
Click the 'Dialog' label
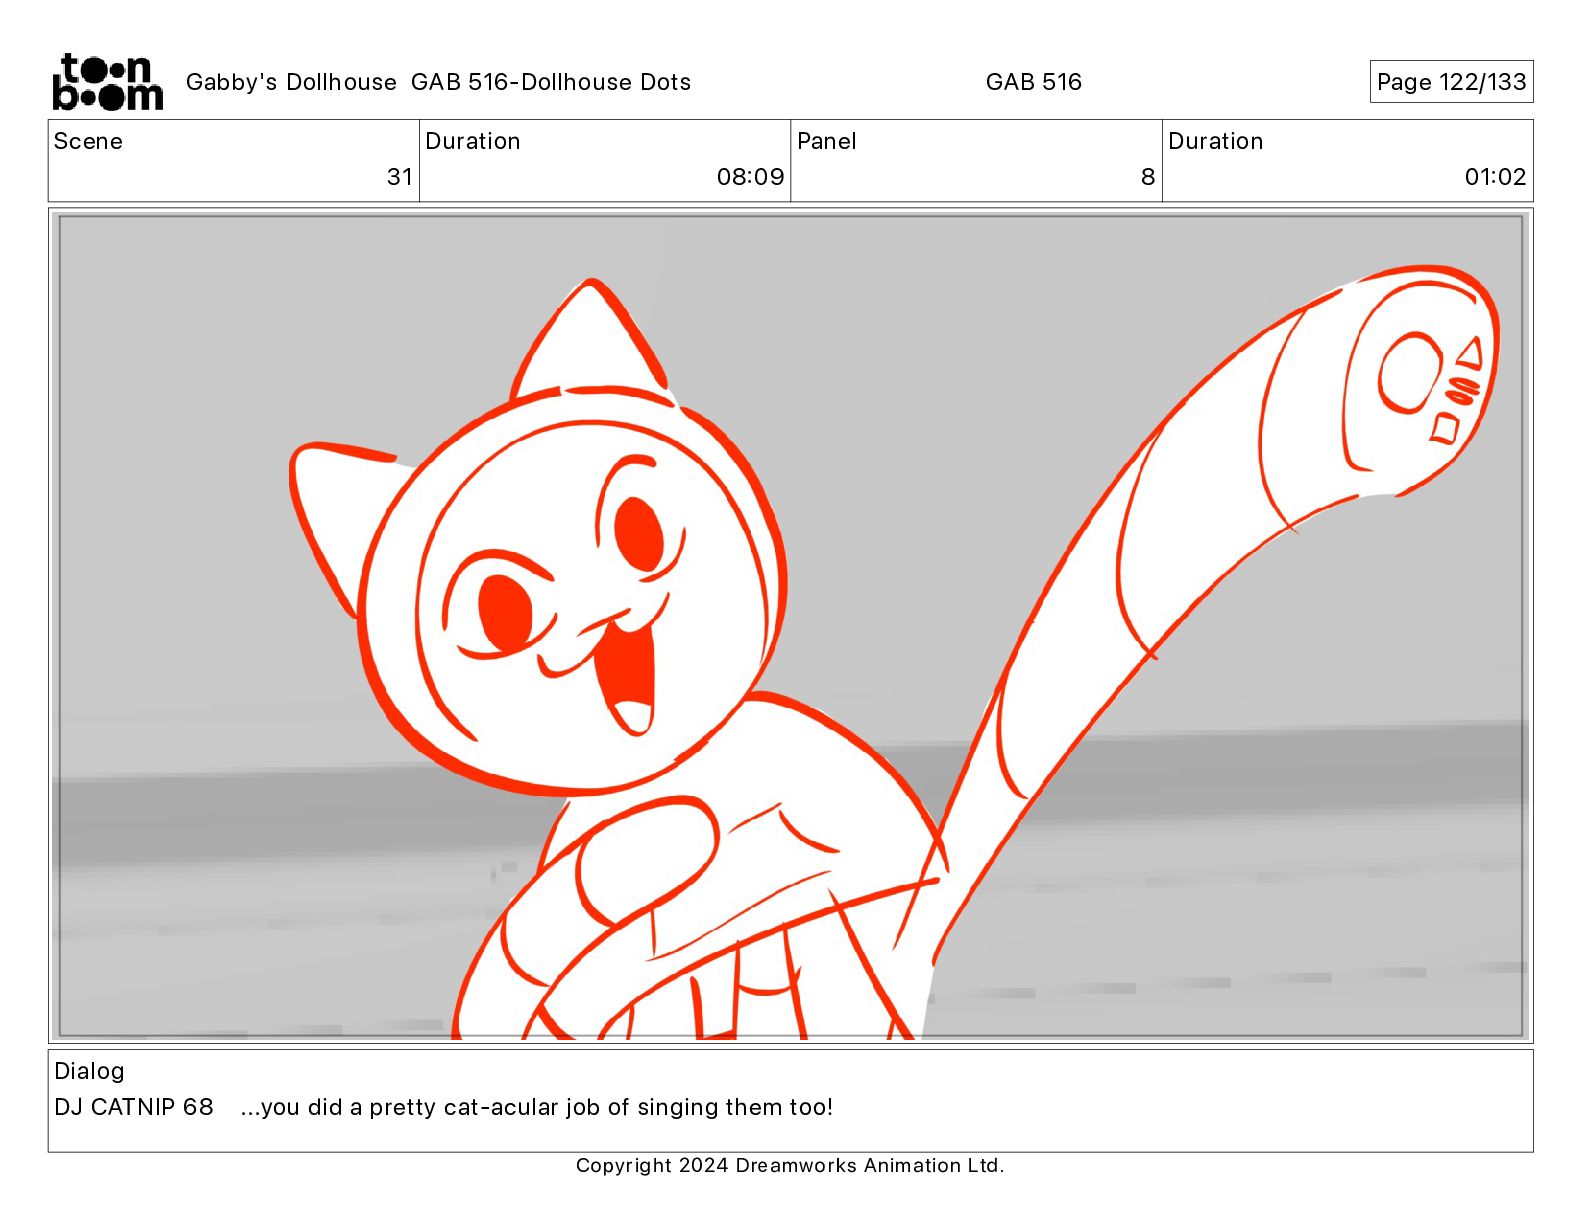[x=89, y=1071]
